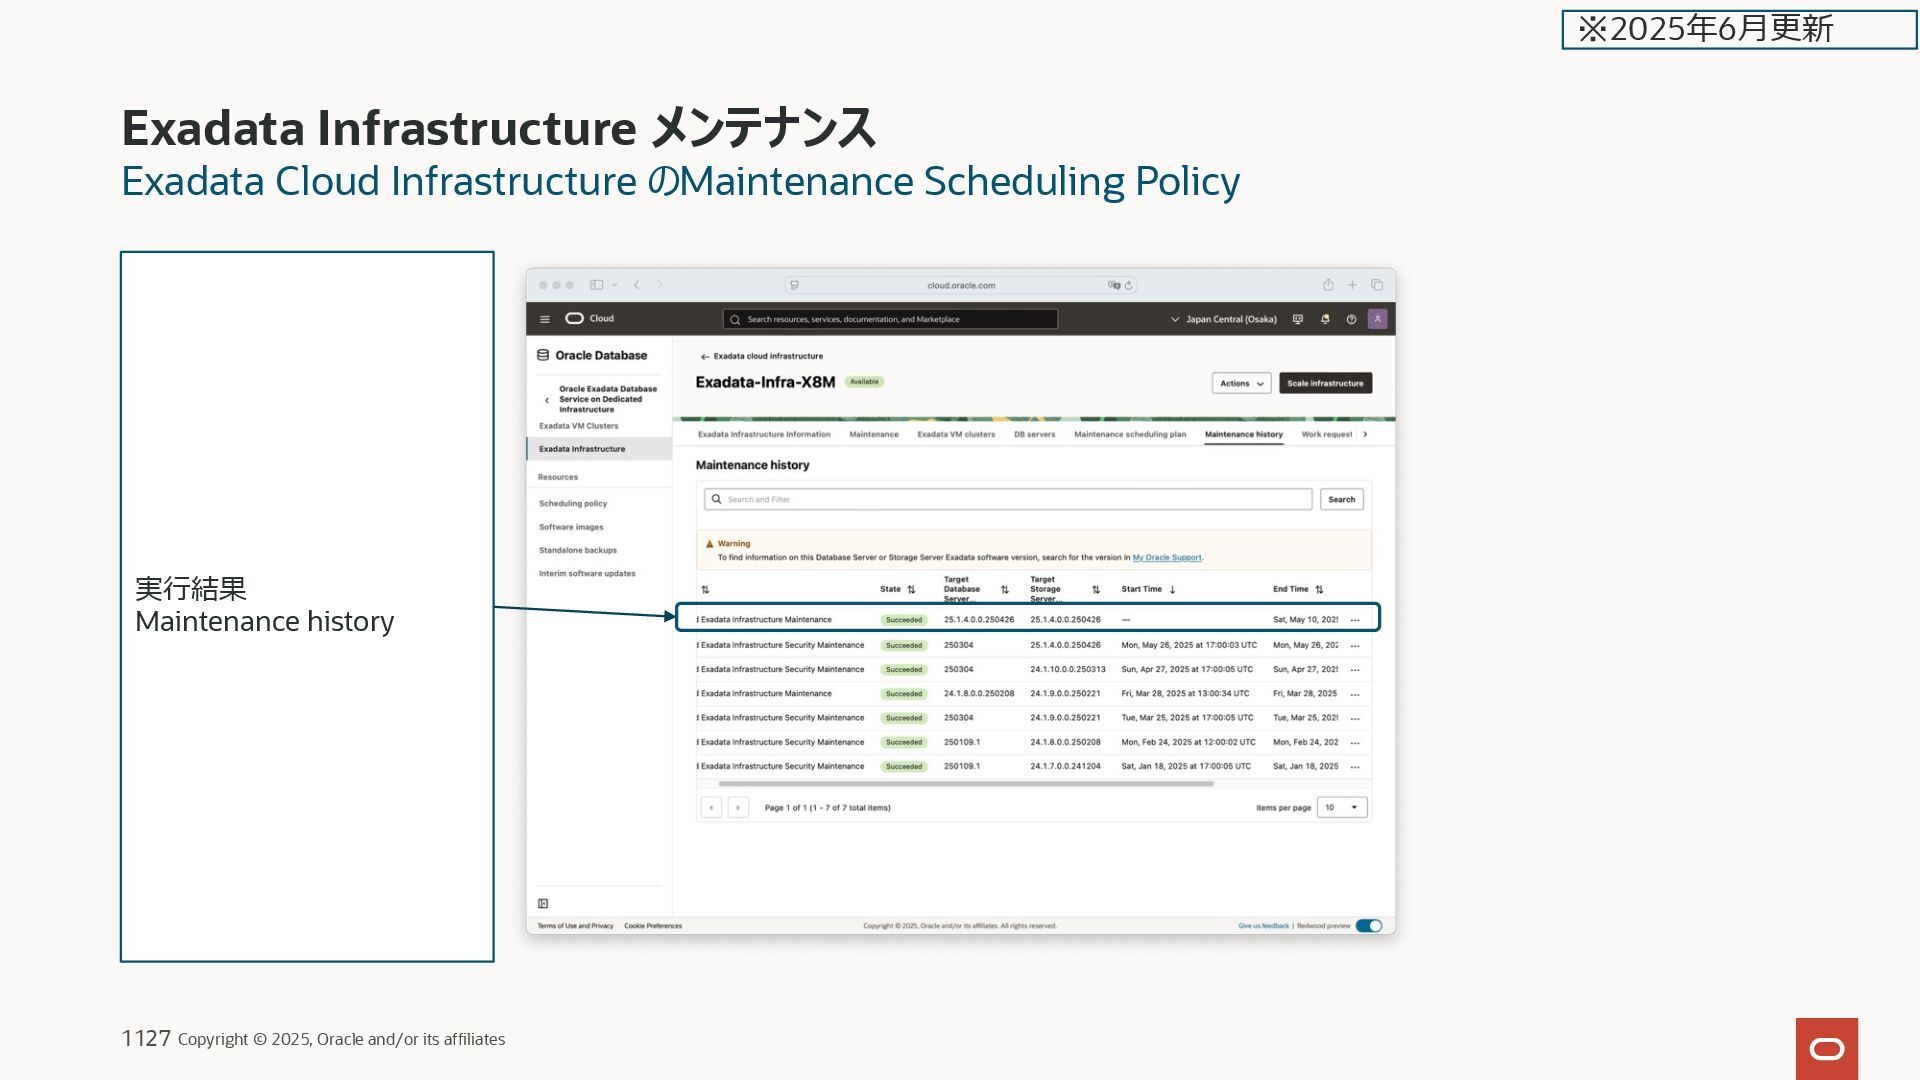Screen dimensions: 1920x1080
Task: Click the browser share icon
Action: pos(1328,285)
